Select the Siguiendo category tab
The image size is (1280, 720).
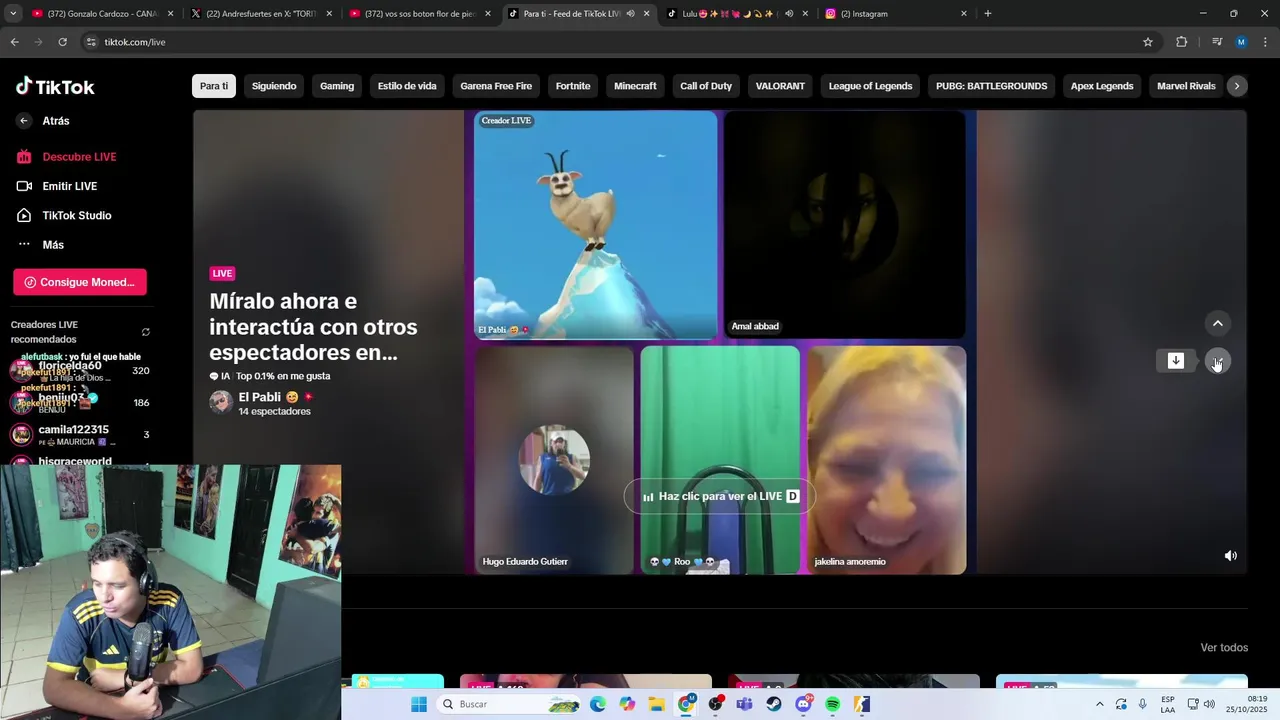(274, 86)
